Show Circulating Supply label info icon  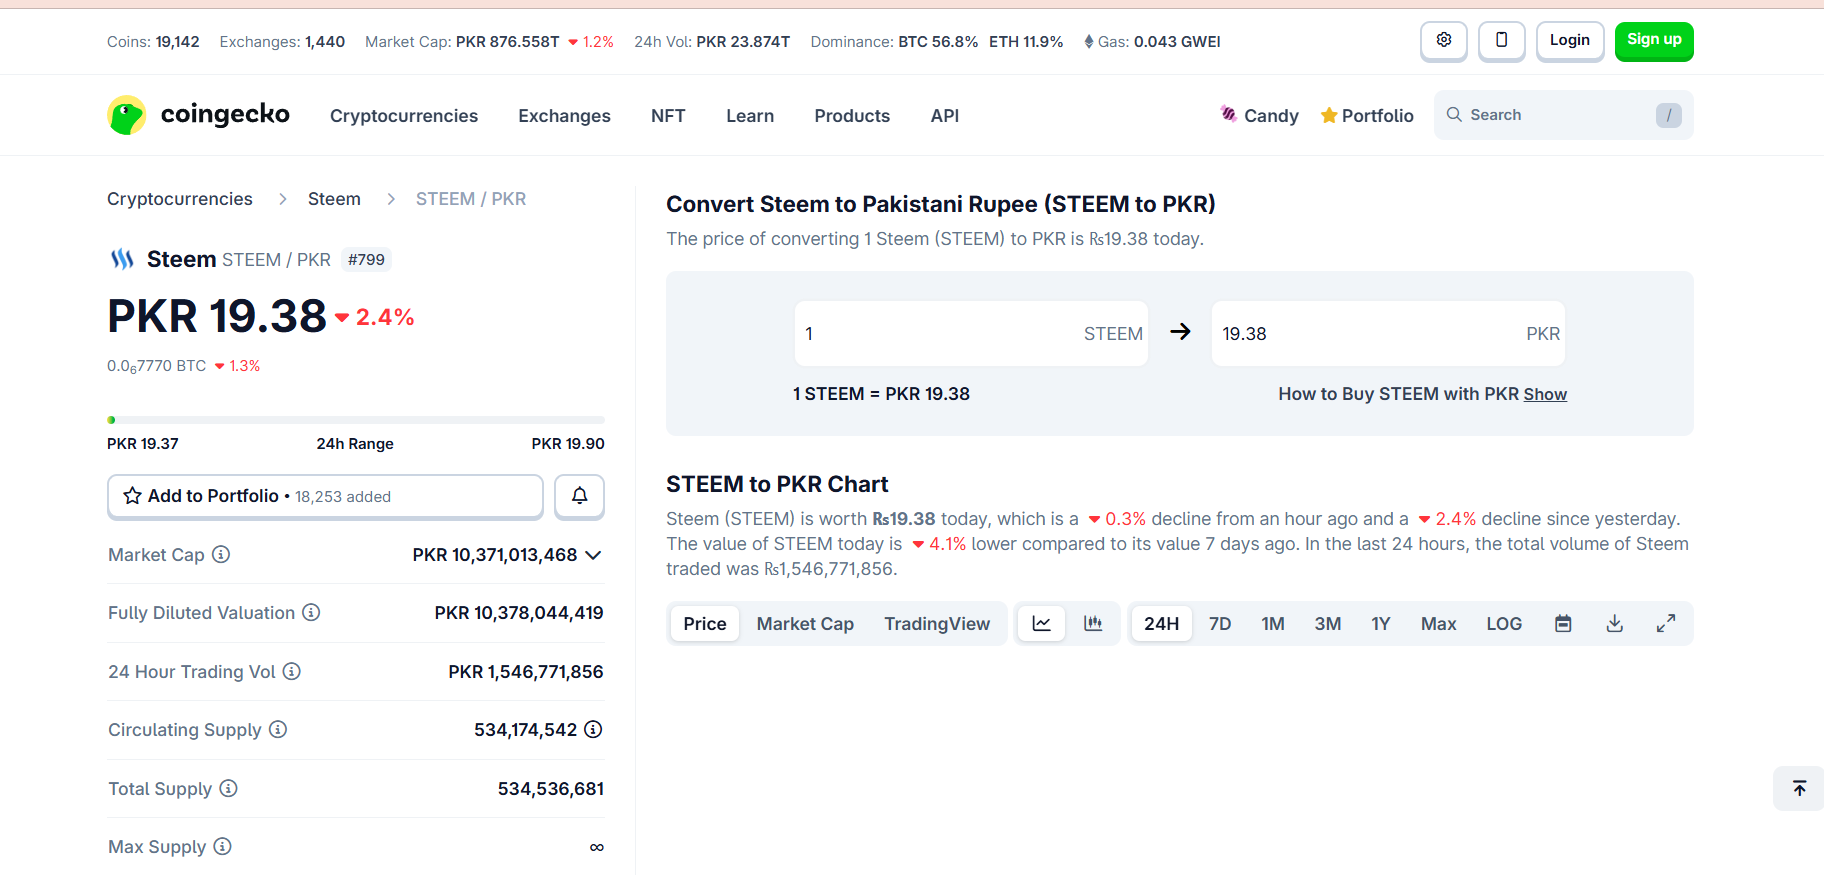(278, 729)
